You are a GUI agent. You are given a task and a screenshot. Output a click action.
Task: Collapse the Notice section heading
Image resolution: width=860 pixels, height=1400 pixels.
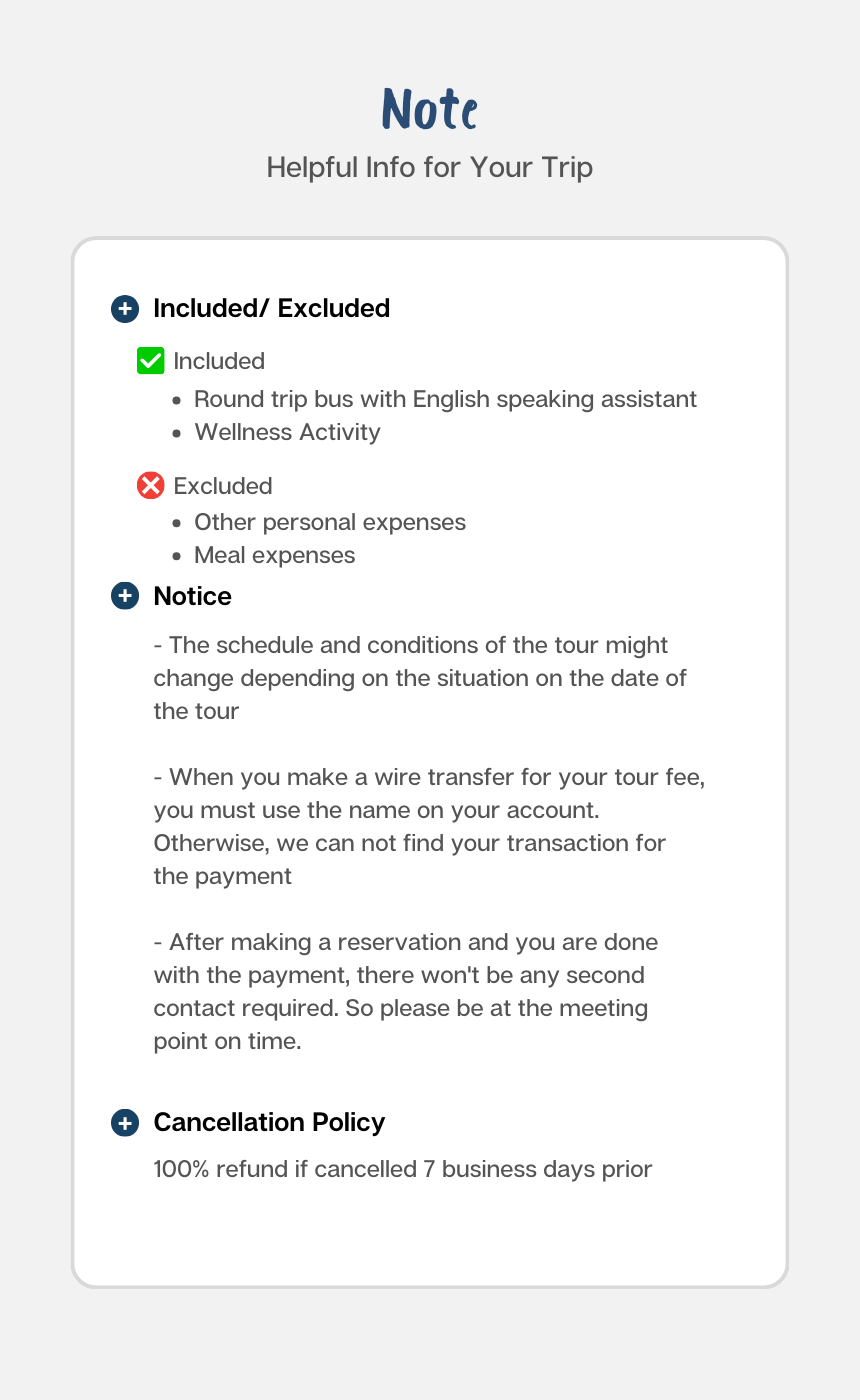pos(192,597)
